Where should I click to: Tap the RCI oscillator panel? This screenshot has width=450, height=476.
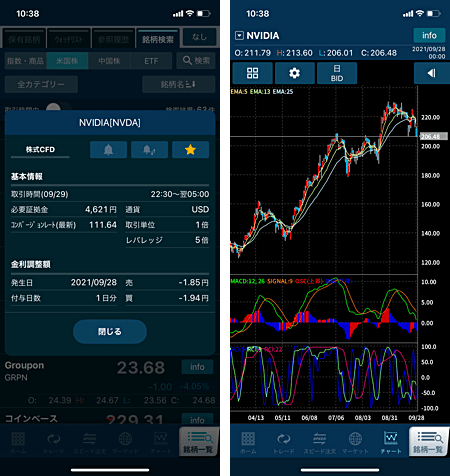[x=324, y=377]
